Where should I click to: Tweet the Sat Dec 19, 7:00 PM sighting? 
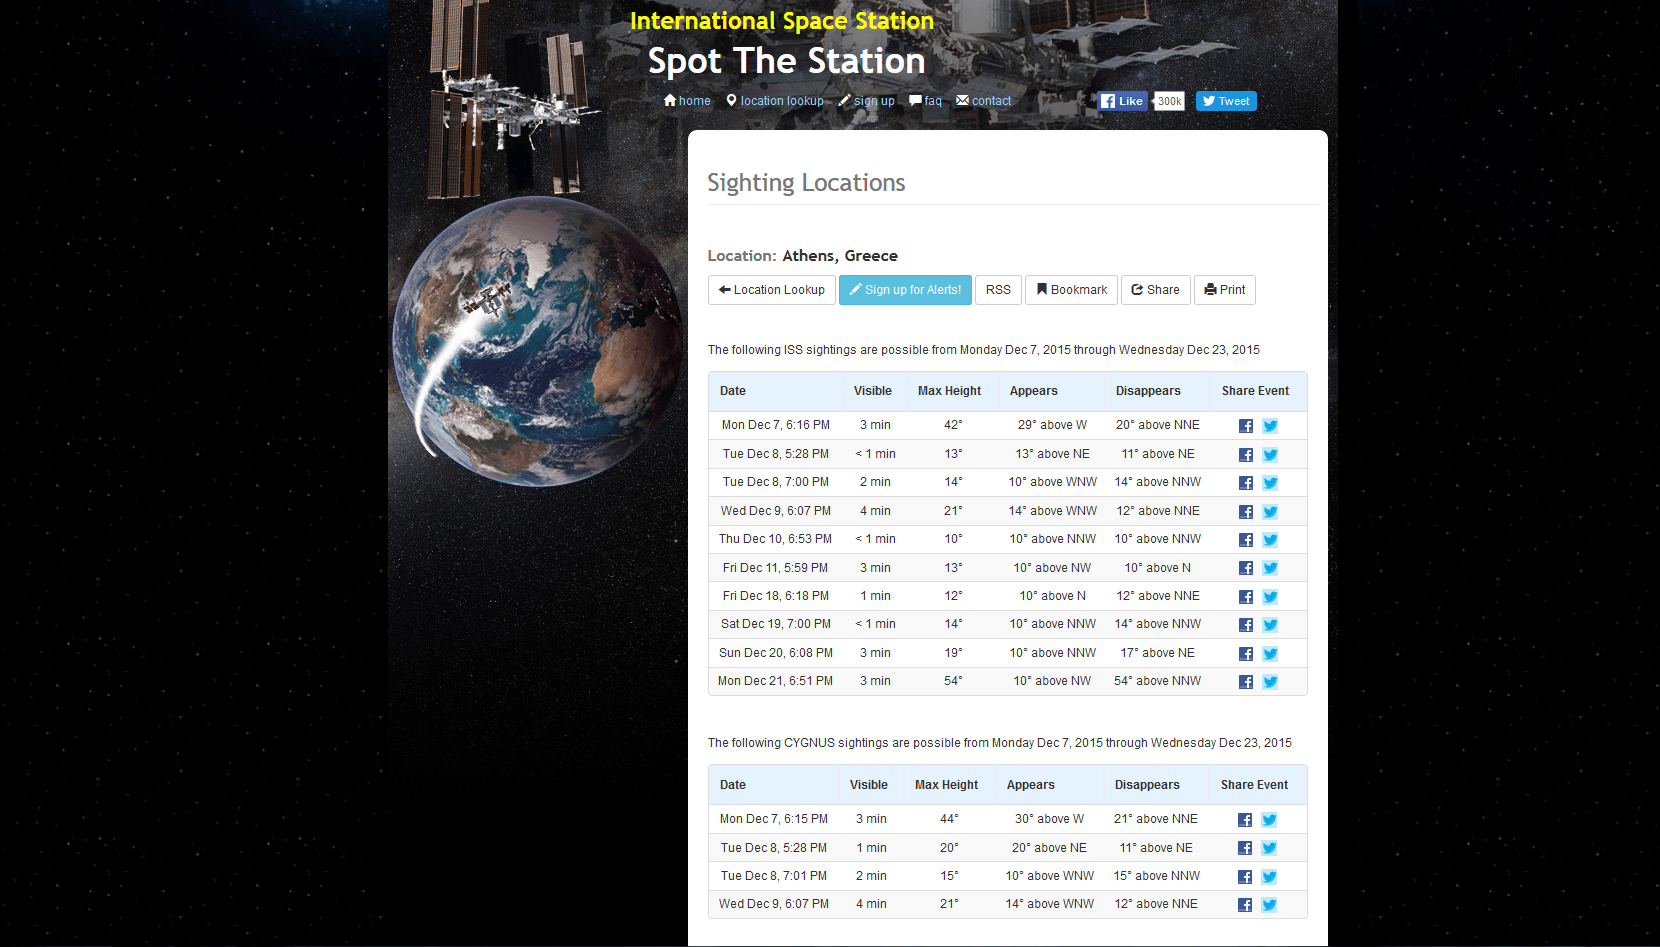1270,625
